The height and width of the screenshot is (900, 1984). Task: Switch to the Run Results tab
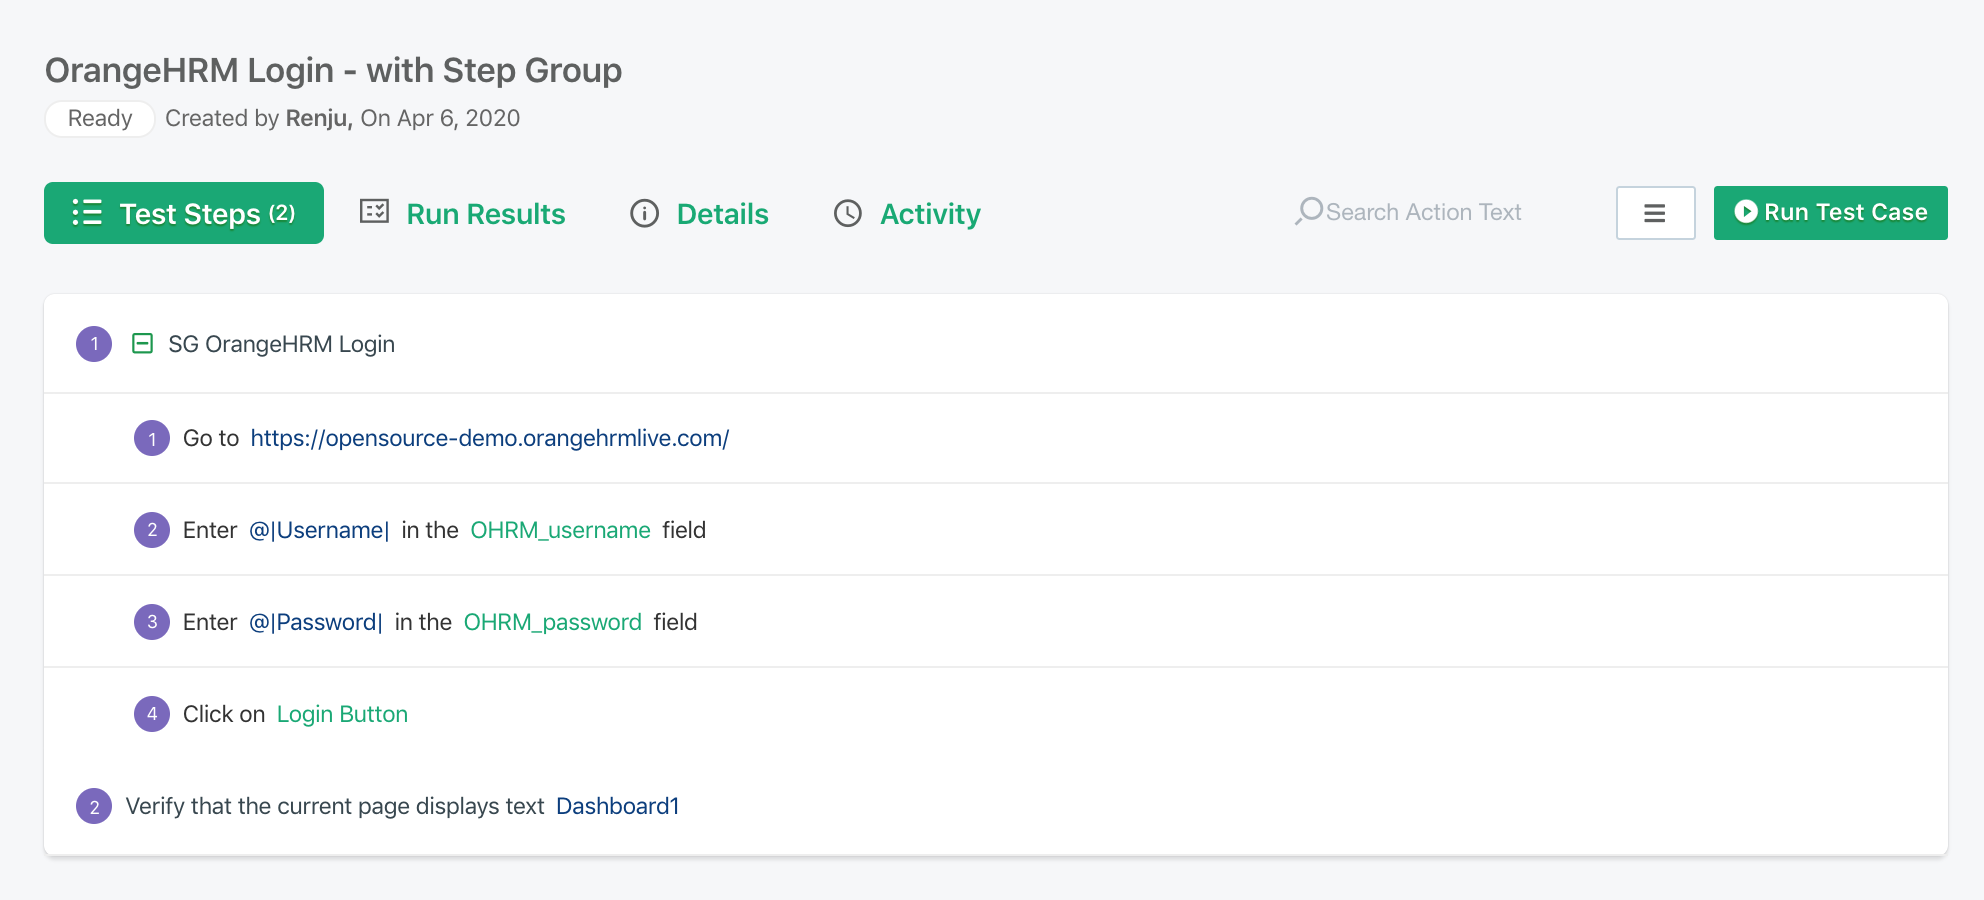[x=463, y=213]
